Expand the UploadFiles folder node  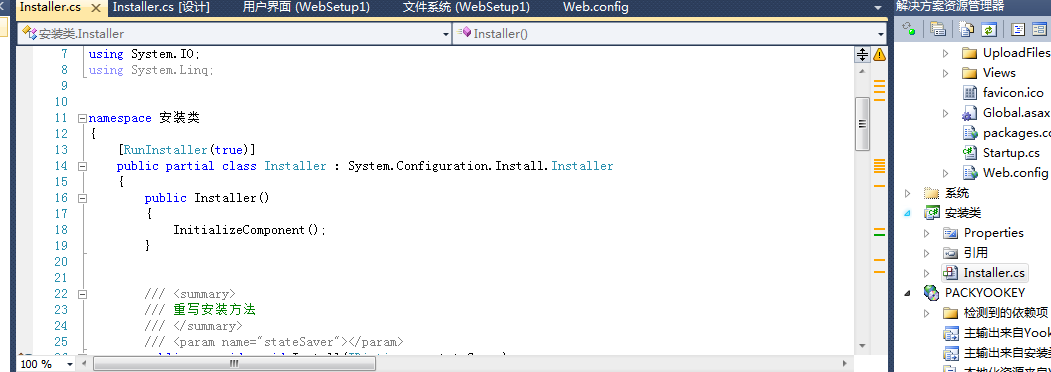point(946,53)
